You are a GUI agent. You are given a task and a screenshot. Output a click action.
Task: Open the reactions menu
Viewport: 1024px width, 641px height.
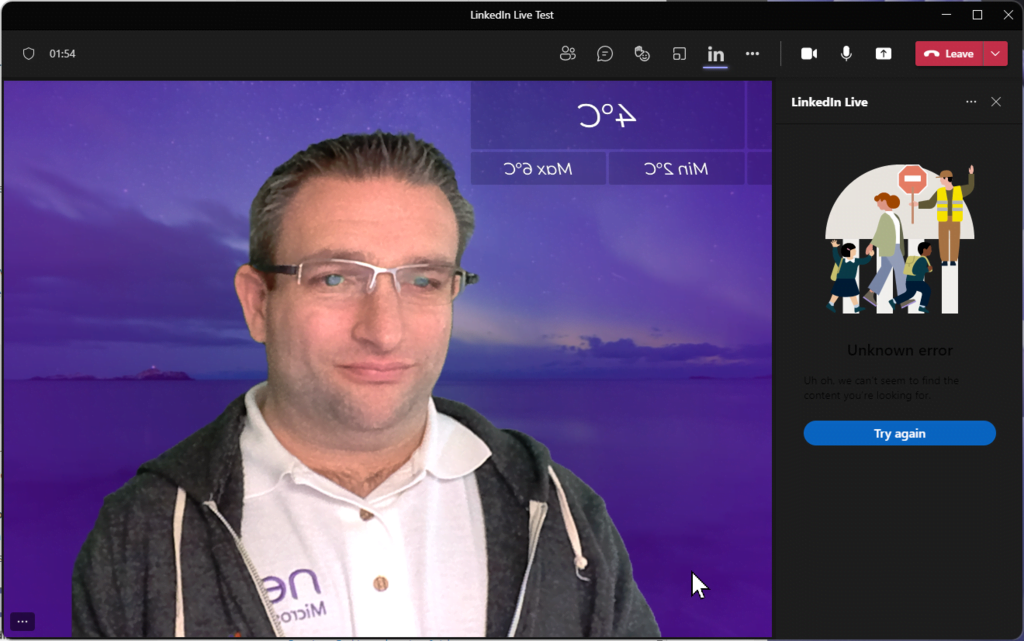tap(642, 54)
